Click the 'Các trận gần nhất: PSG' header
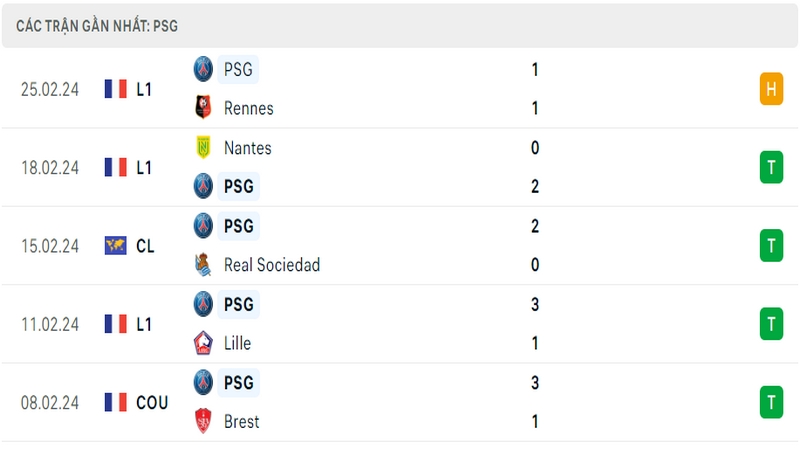The width and height of the screenshot is (800, 450). (x=97, y=26)
